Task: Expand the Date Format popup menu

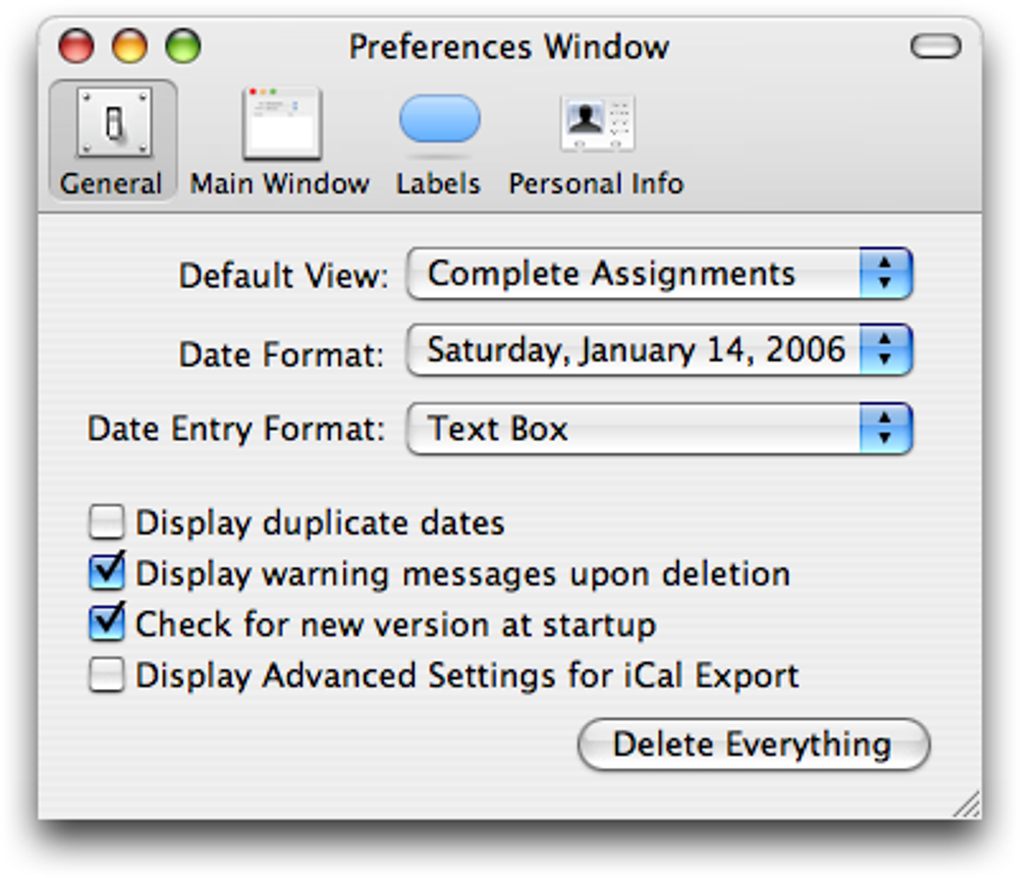Action: pos(659,350)
